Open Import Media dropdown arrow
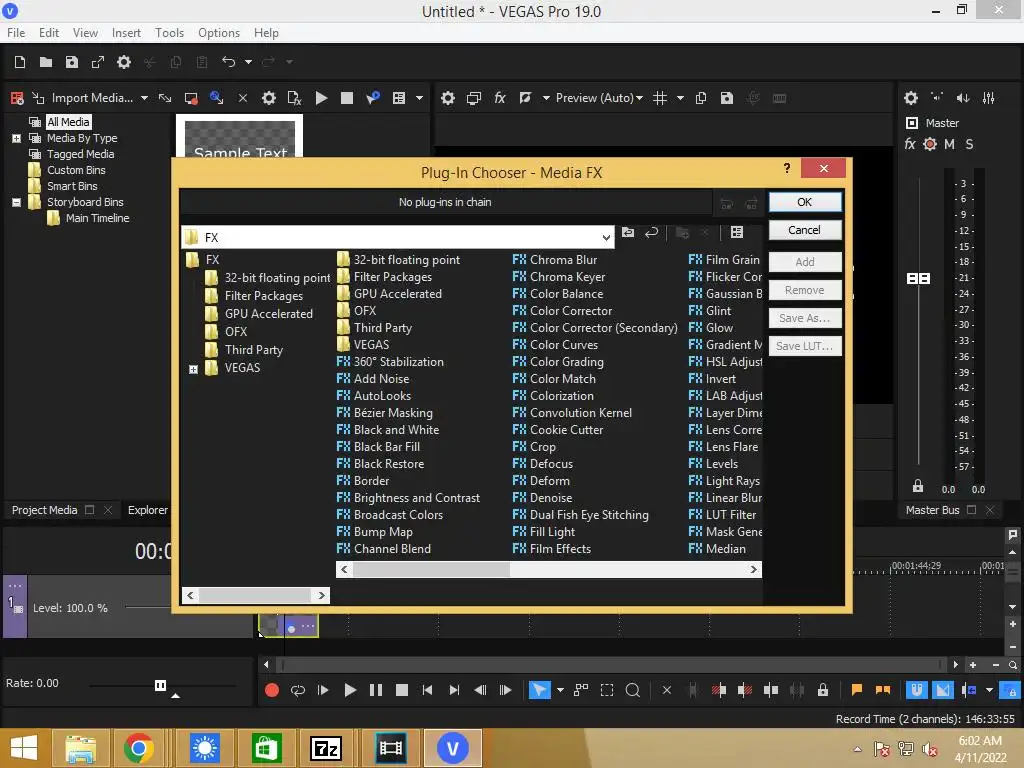 coord(144,98)
